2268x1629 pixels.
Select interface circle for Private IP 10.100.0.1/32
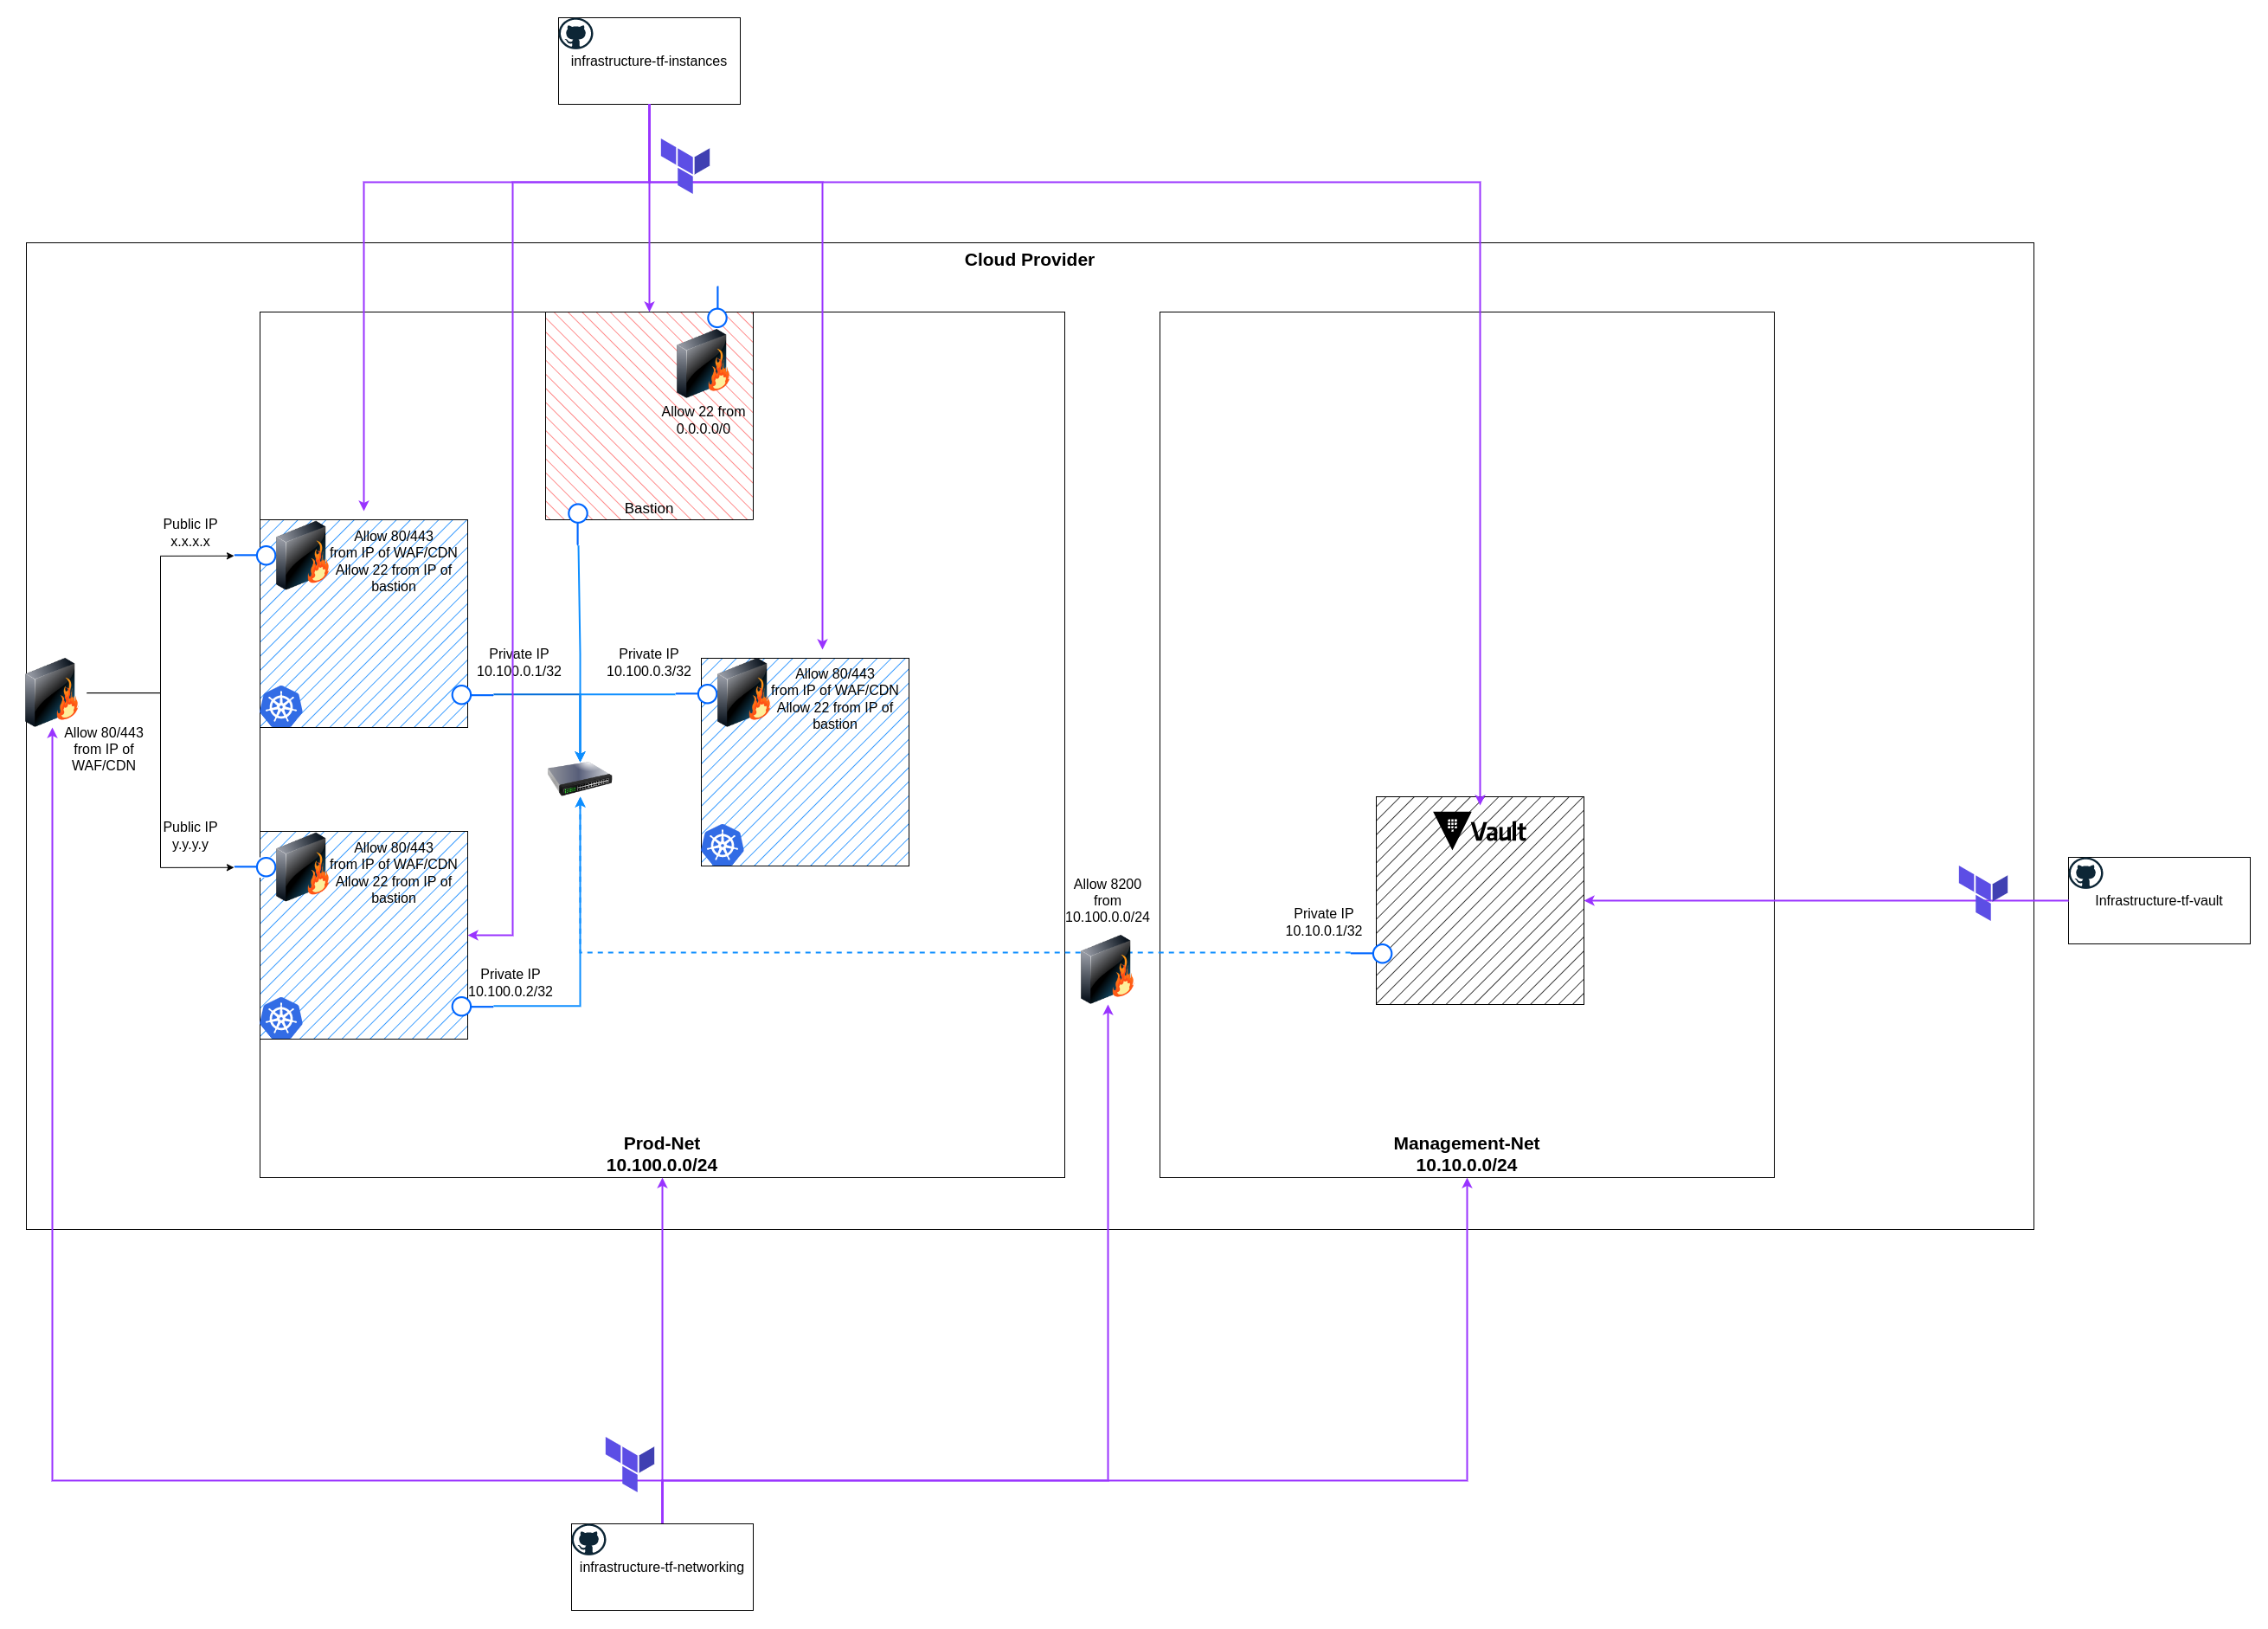click(x=461, y=694)
